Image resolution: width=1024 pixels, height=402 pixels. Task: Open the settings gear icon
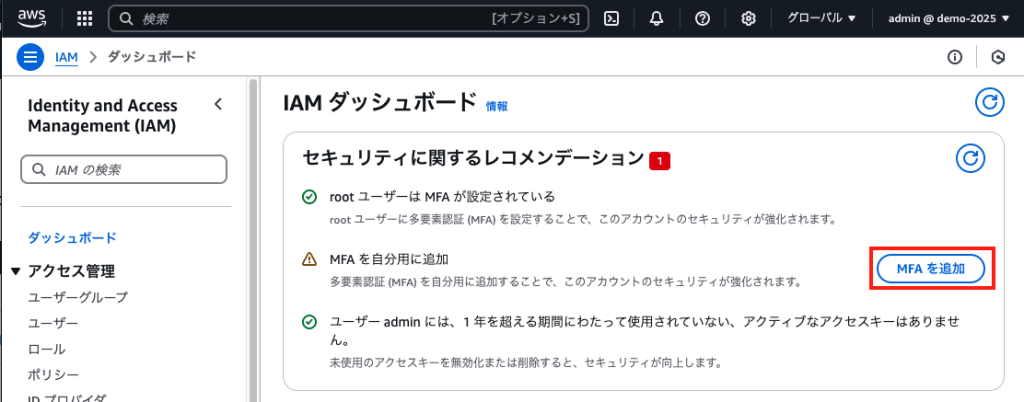tap(748, 18)
